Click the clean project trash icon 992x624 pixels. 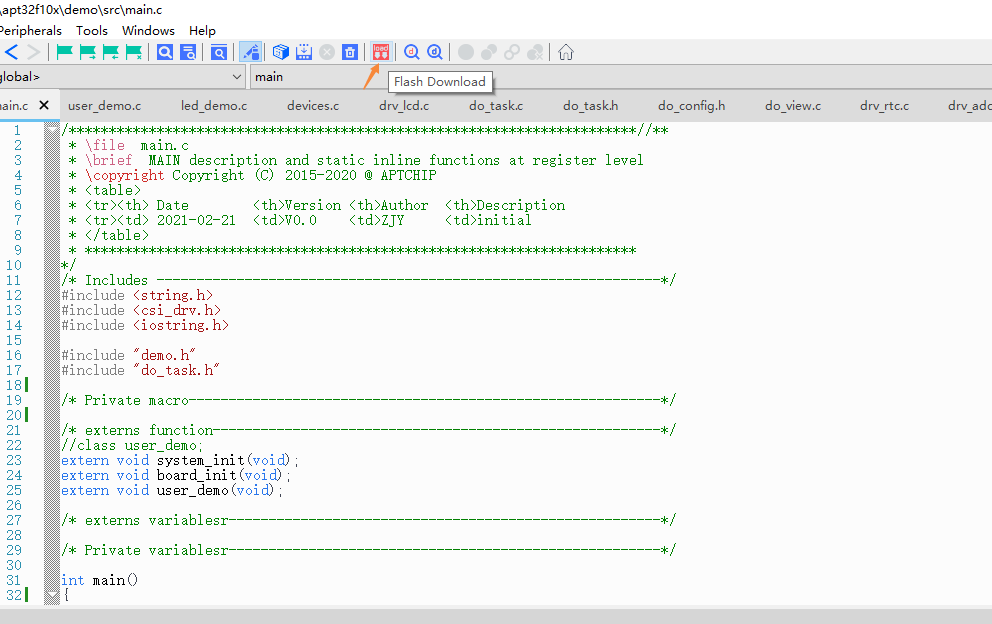click(x=350, y=52)
